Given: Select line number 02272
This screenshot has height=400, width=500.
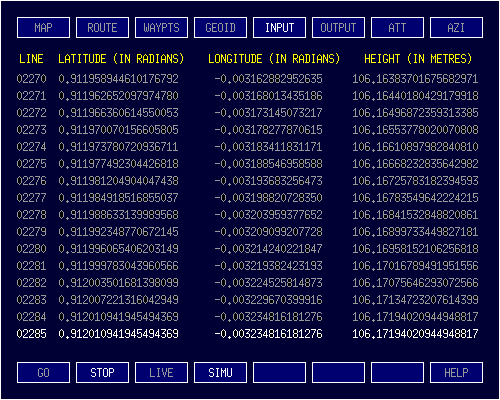Looking at the screenshot, I should pyautogui.click(x=31, y=113).
